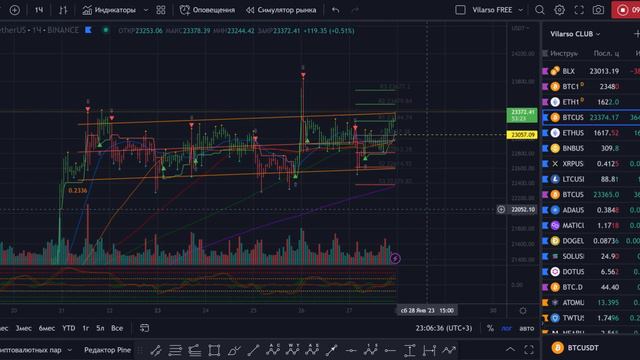The width and height of the screenshot is (640, 360).
Task: Redo the chart action
Action: 355,10
